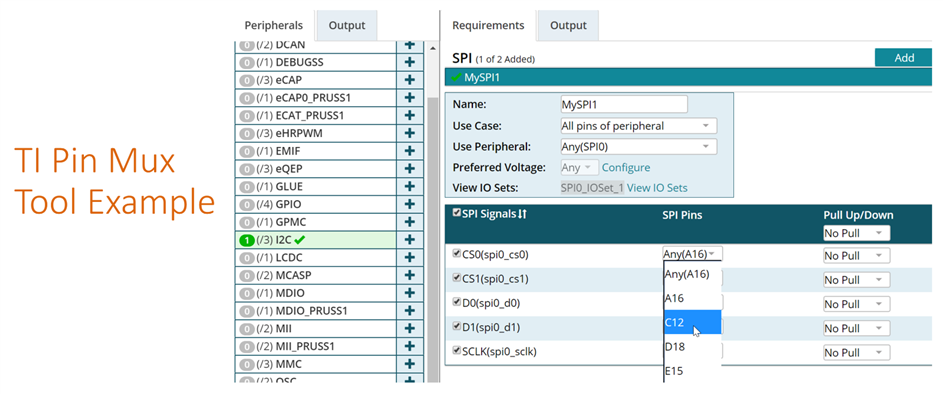Click the MMC row plus icon

pos(410,365)
